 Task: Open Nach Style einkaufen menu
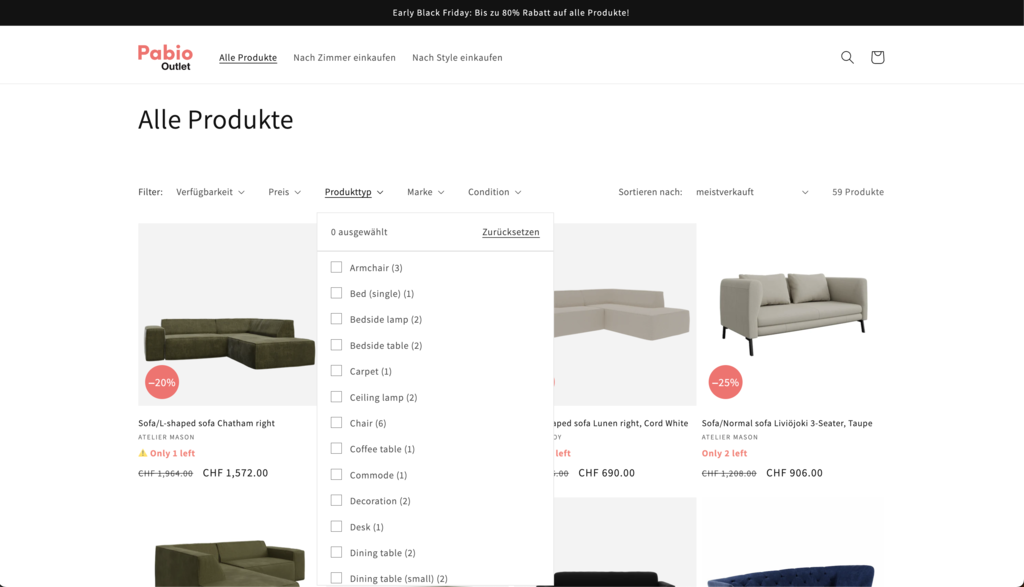pos(457,57)
